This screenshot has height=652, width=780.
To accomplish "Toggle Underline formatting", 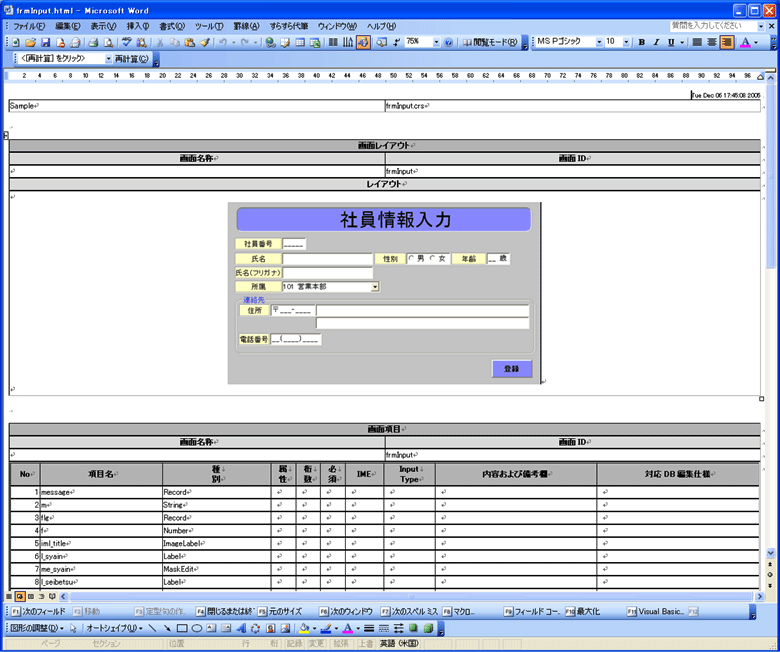I will tap(671, 43).
